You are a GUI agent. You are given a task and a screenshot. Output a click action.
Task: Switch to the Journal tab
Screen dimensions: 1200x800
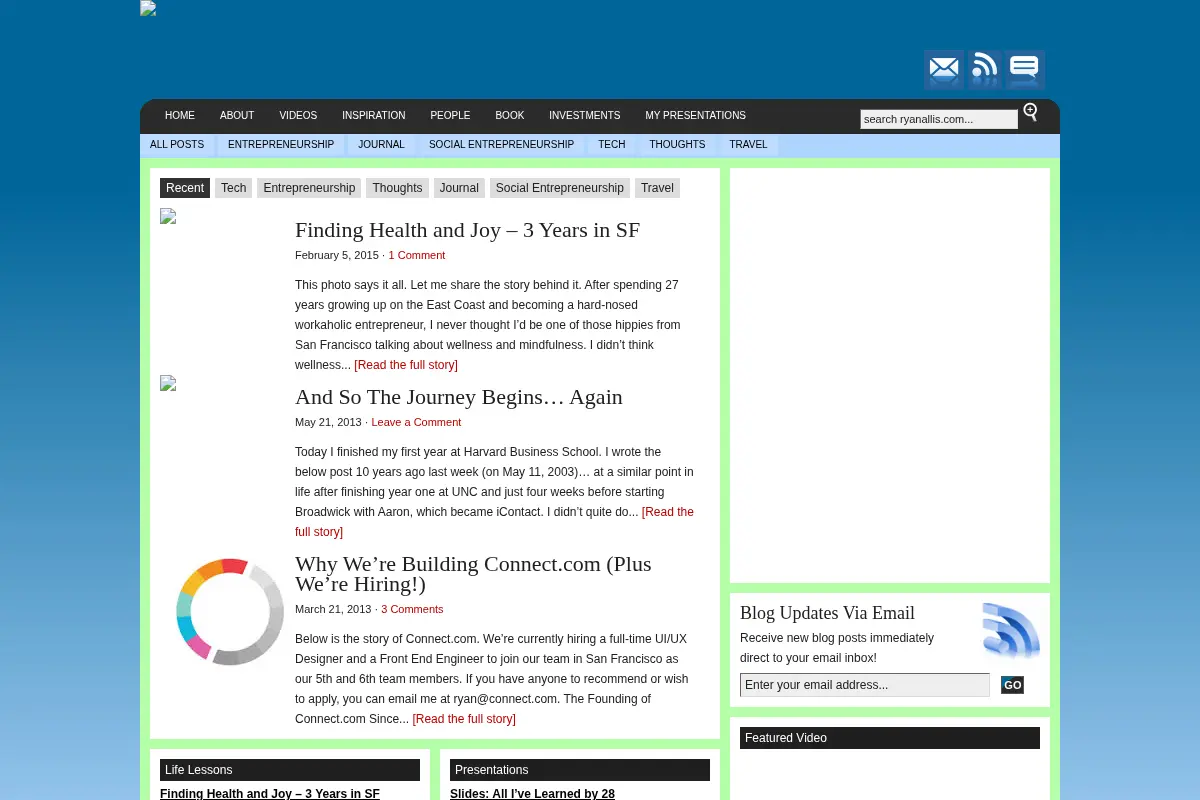(459, 188)
